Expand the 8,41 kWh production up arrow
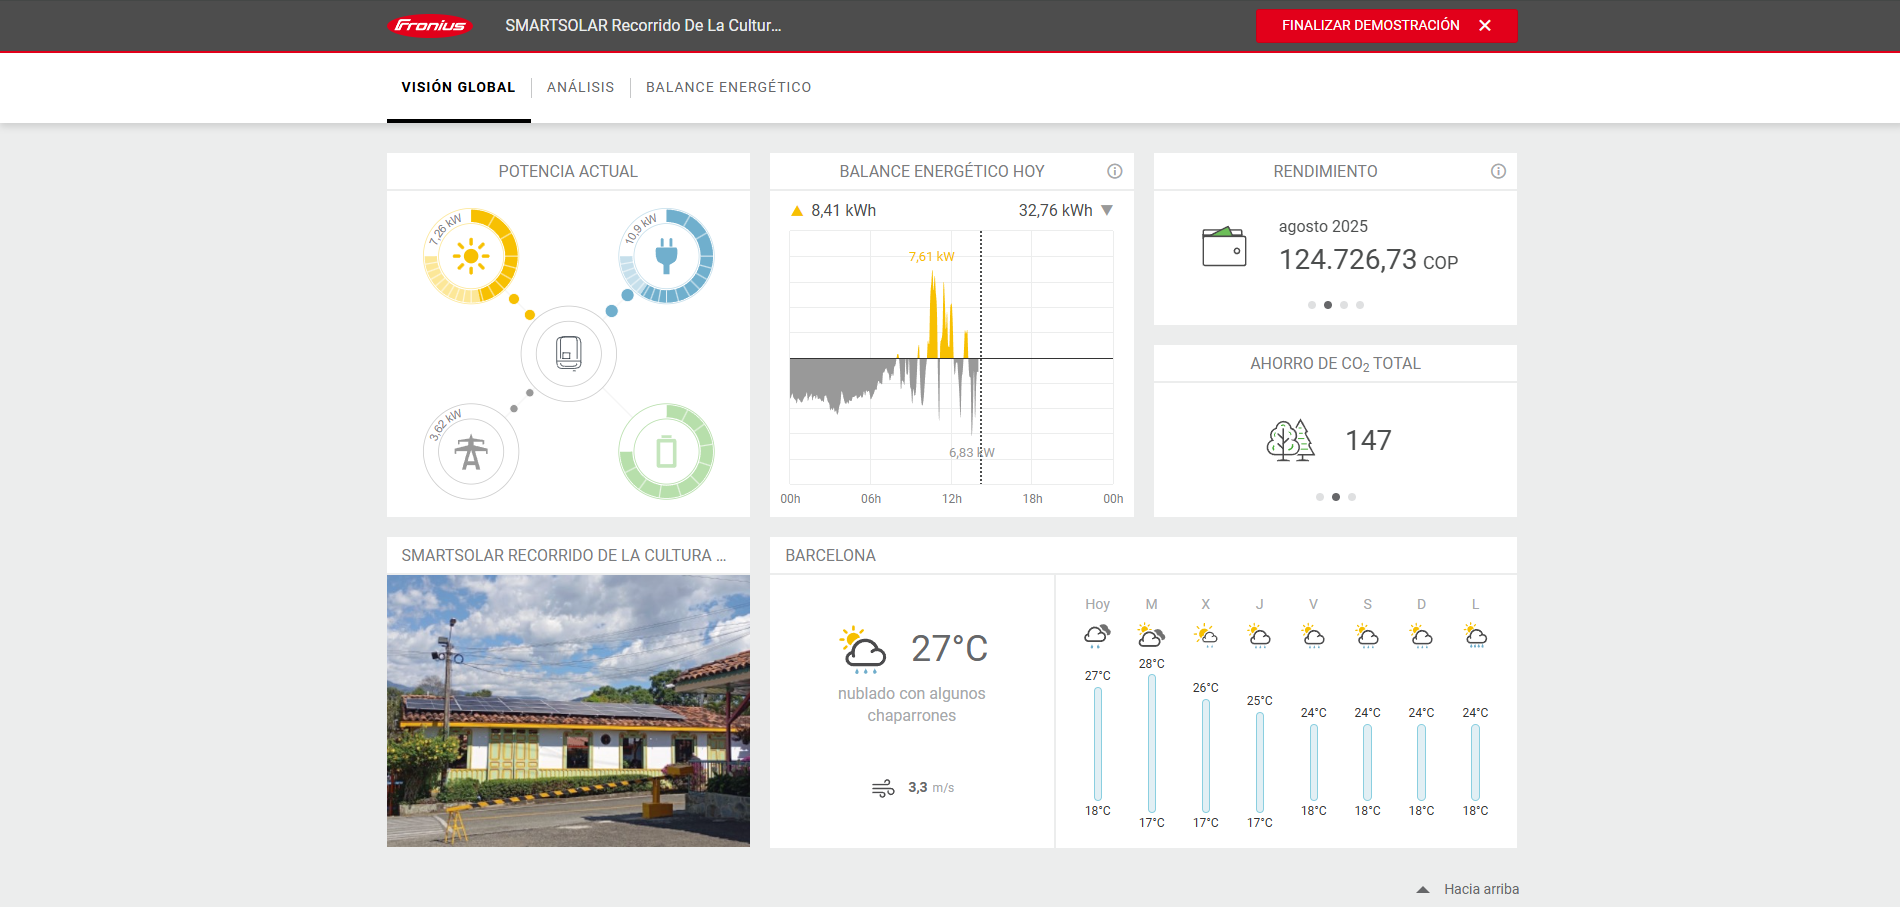1900x907 pixels. pos(797,211)
